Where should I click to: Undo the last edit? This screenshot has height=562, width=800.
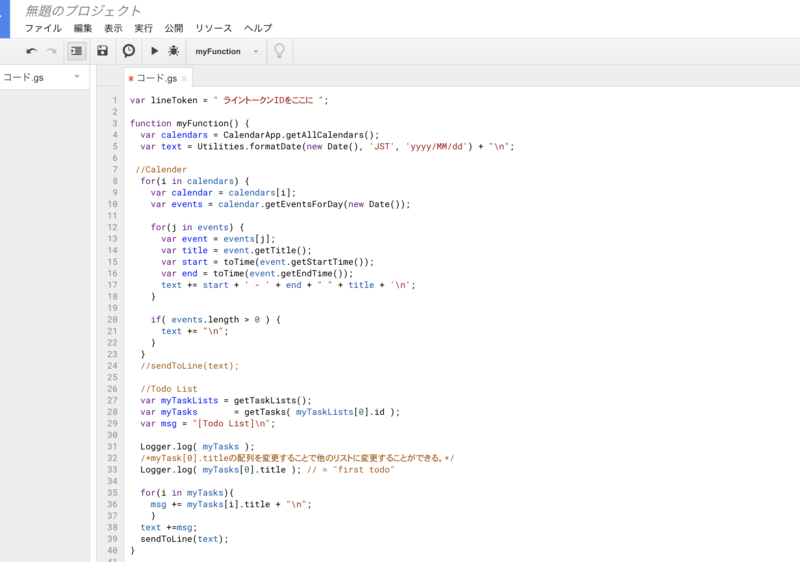pos(32,51)
